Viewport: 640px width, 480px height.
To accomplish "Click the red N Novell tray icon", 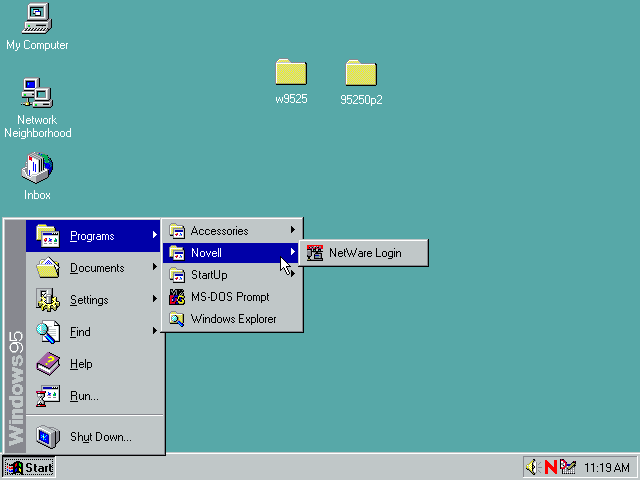I will coord(551,467).
